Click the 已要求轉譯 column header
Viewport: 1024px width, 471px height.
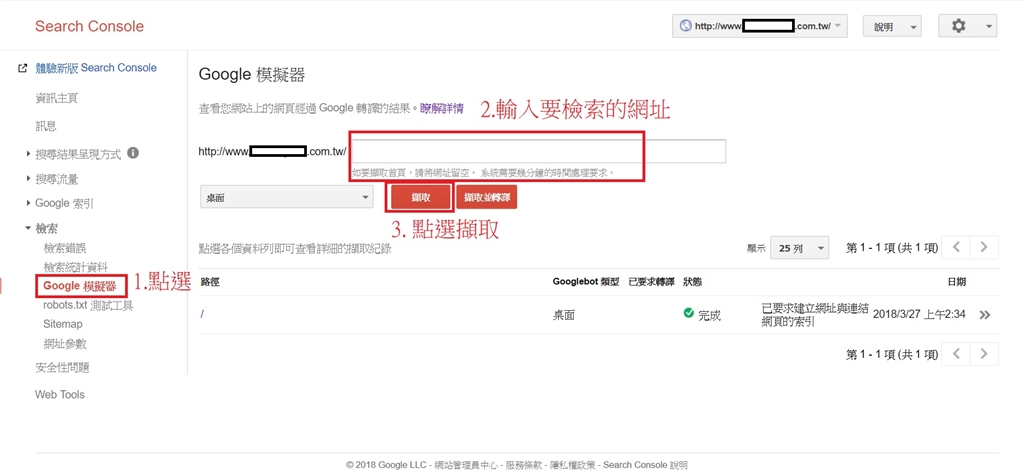point(651,282)
